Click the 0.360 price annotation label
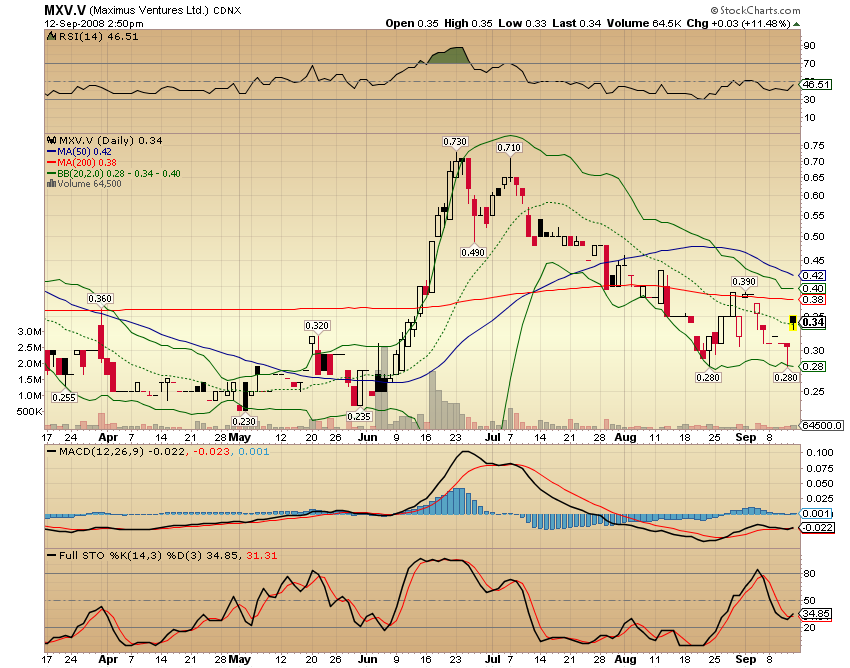This screenshot has height=668, width=850. click(100, 298)
